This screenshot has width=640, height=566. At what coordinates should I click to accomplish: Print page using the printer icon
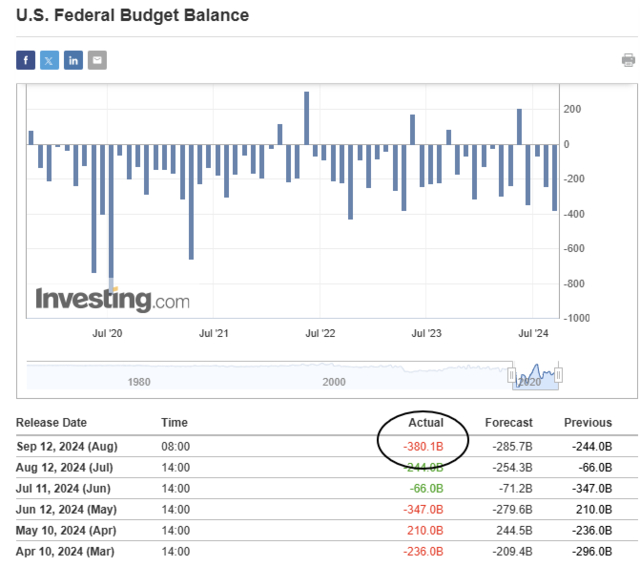pyautogui.click(x=628, y=60)
